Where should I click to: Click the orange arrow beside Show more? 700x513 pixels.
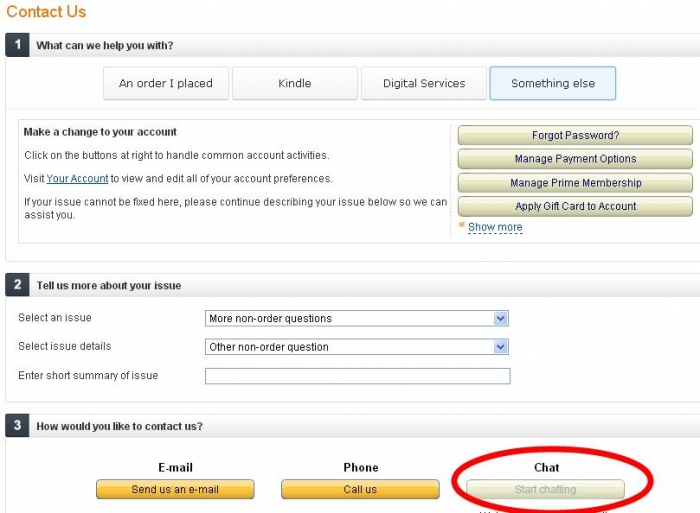(462, 225)
